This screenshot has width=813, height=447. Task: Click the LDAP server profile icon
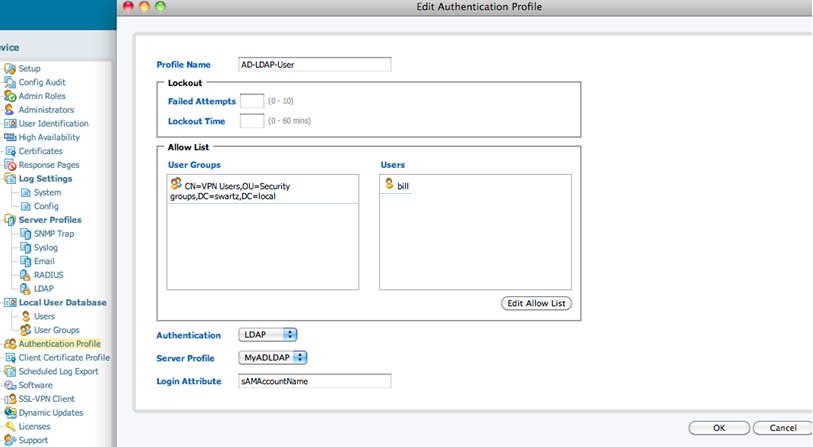[25, 289]
